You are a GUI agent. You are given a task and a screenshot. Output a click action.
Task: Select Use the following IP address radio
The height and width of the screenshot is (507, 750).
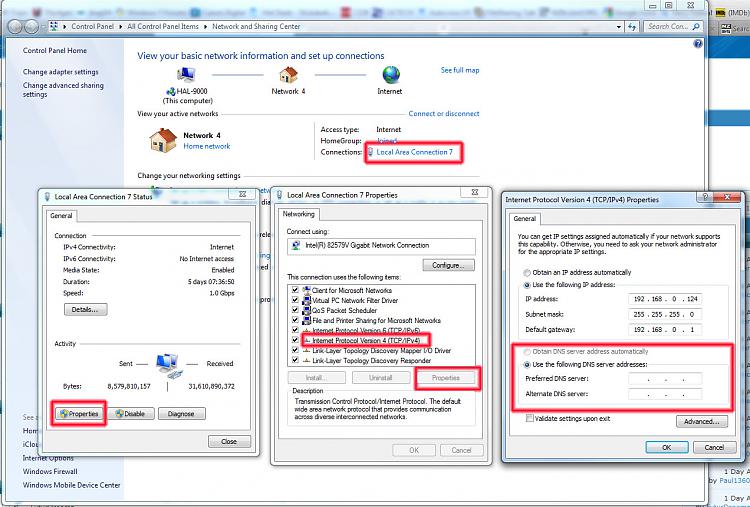tap(527, 285)
